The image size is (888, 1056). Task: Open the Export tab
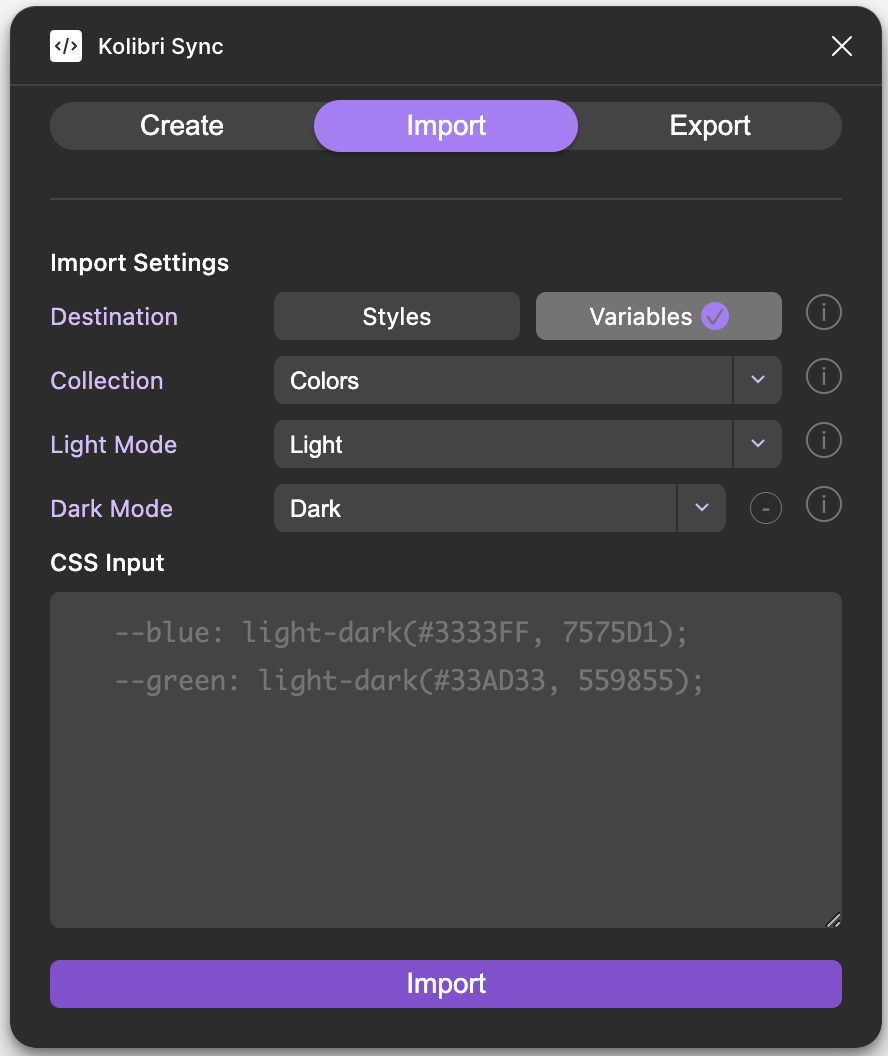pyautogui.click(x=710, y=126)
